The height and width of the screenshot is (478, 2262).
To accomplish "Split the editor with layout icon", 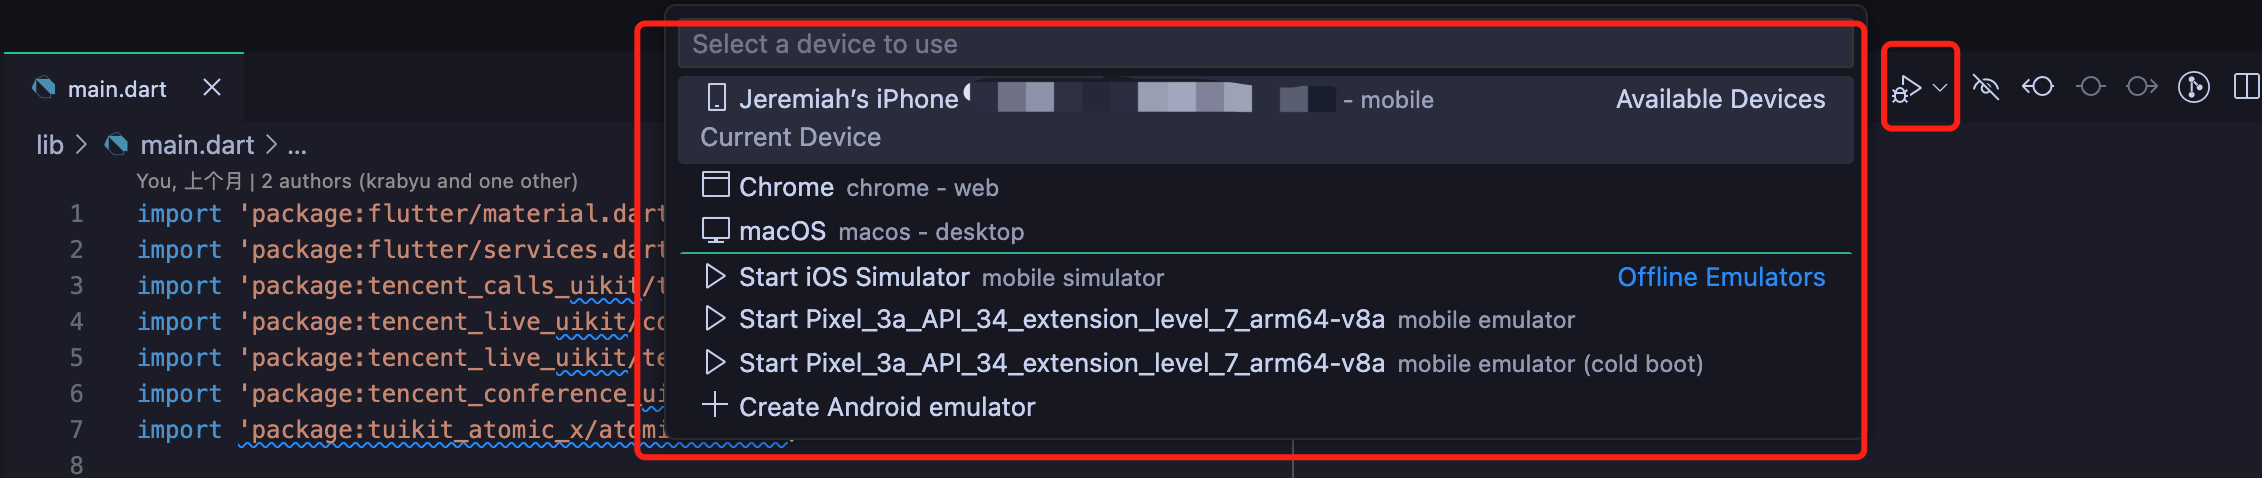I will tap(2246, 88).
